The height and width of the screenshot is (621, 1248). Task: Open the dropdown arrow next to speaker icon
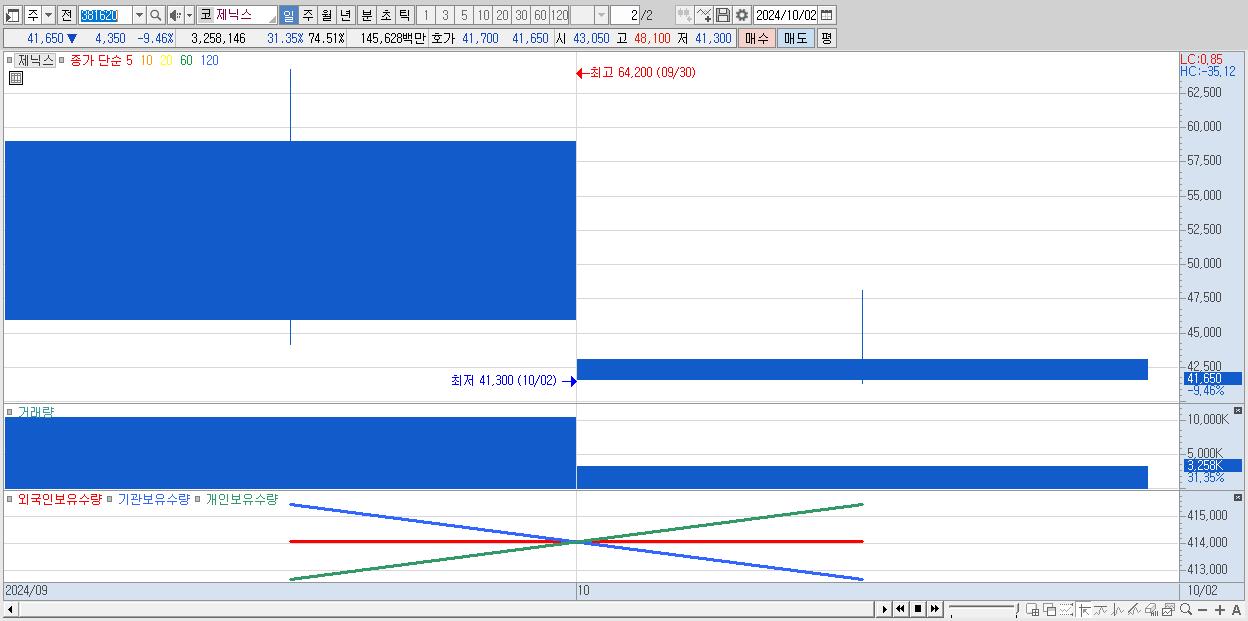point(189,15)
